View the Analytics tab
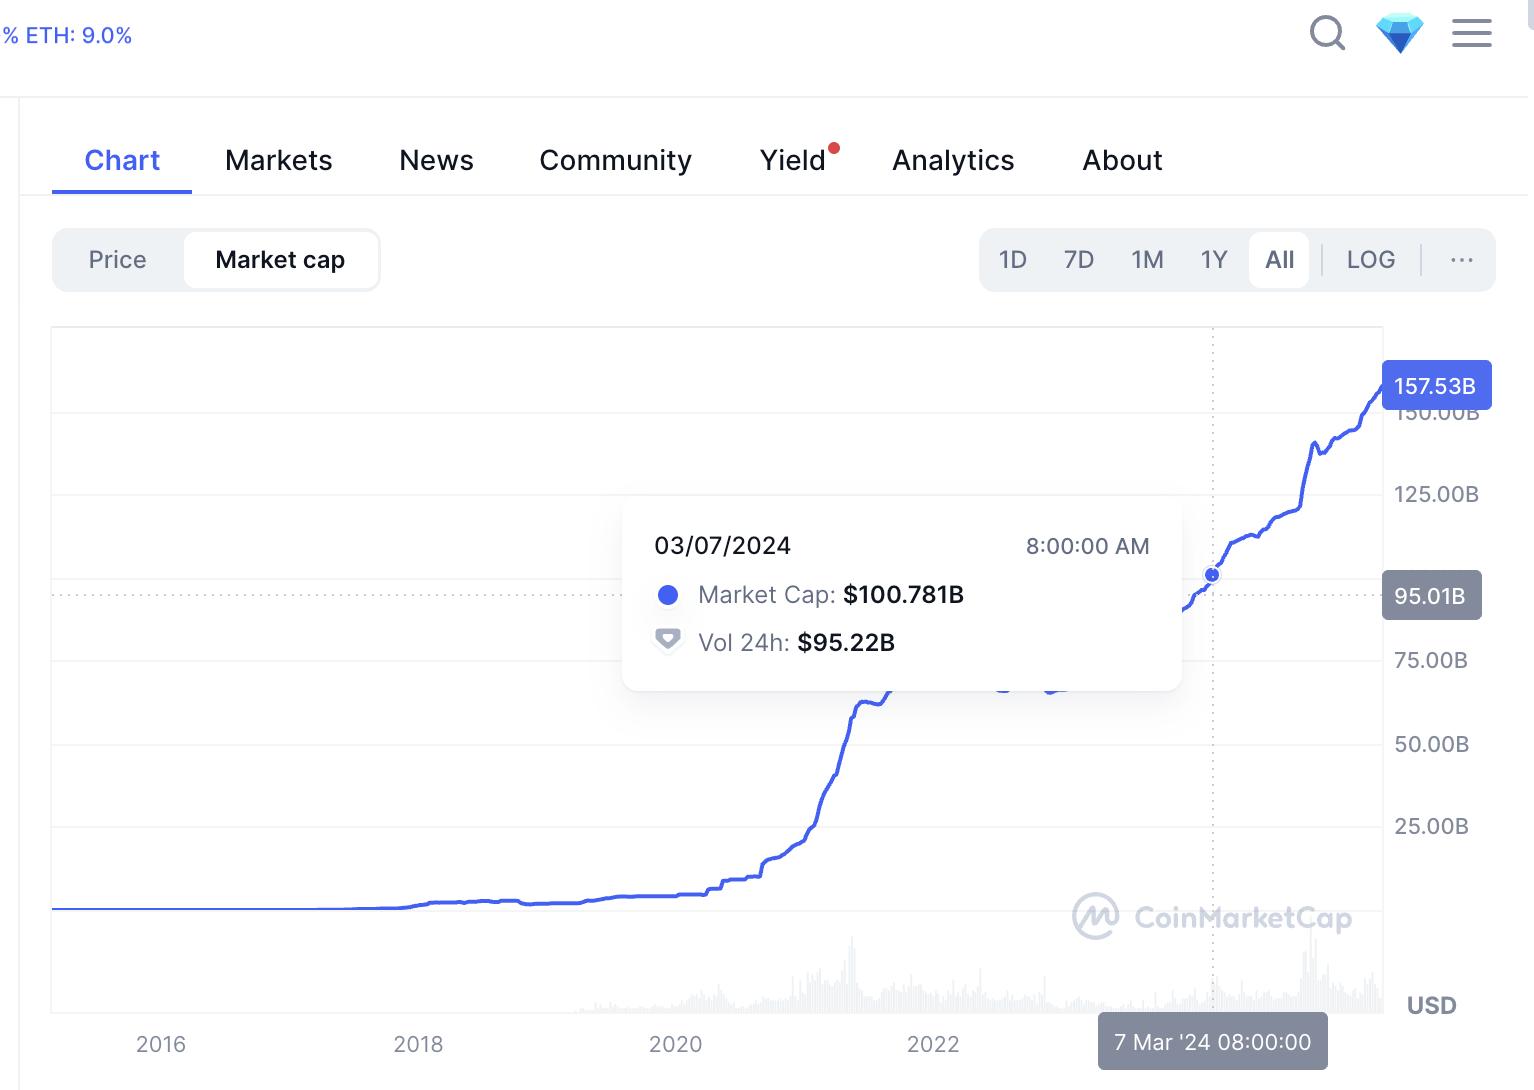The width and height of the screenshot is (1534, 1090). pos(953,160)
